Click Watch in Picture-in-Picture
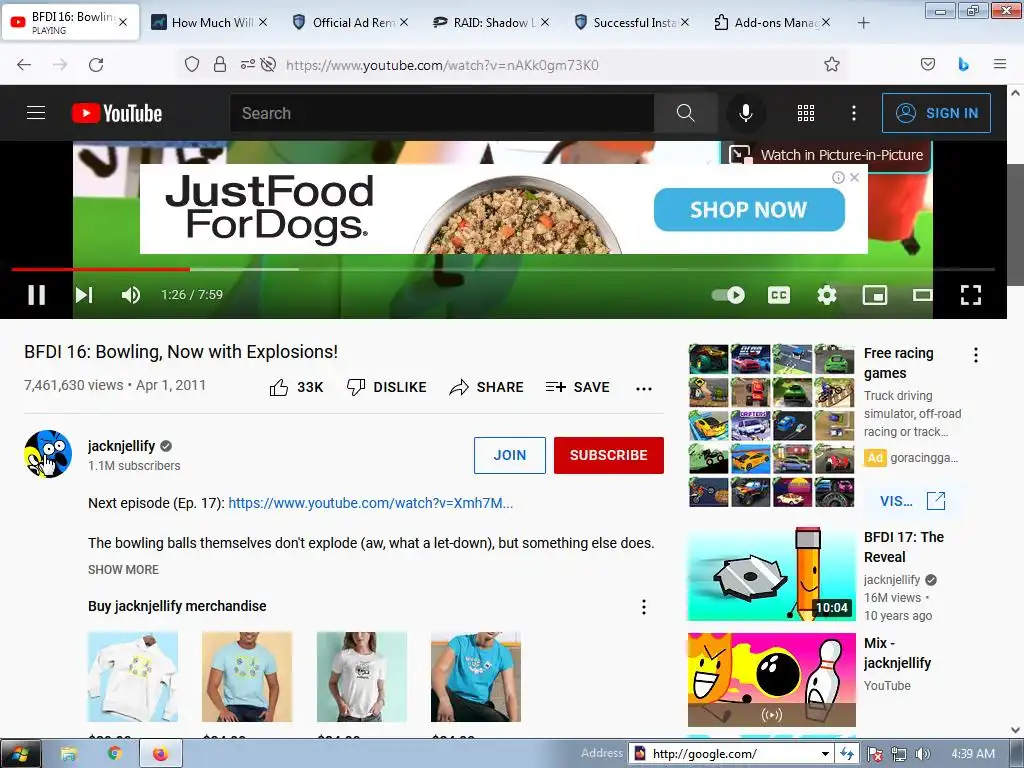 (827, 155)
